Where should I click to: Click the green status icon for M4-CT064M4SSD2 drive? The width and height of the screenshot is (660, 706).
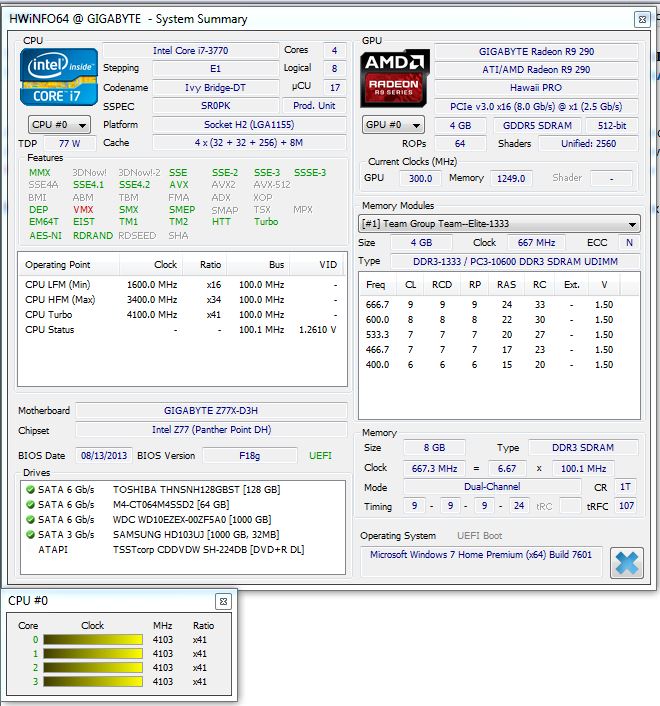(x=31, y=504)
